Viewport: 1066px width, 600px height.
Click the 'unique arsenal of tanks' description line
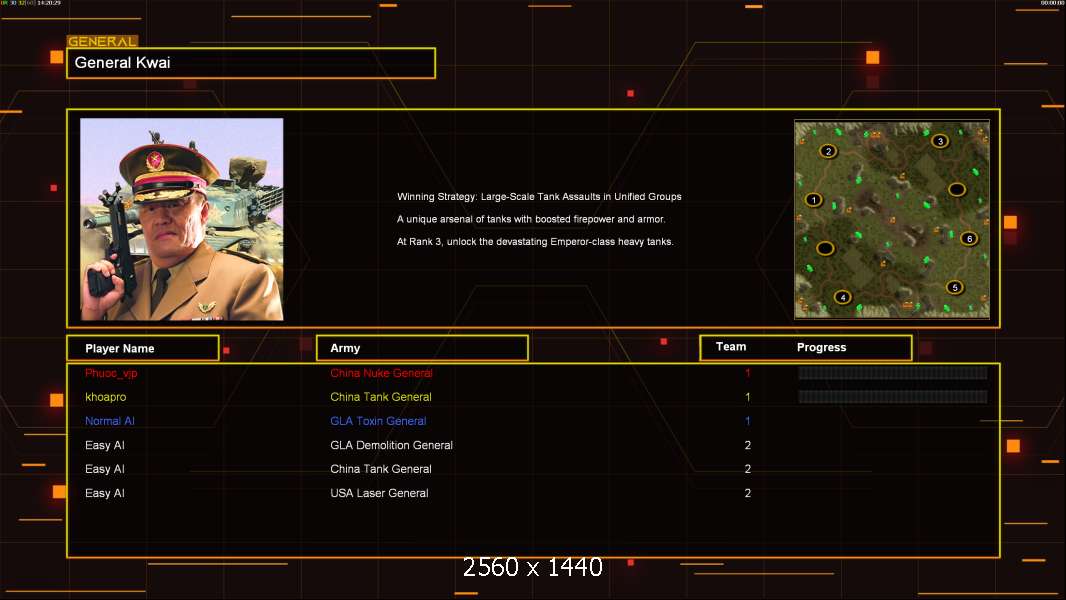point(531,219)
